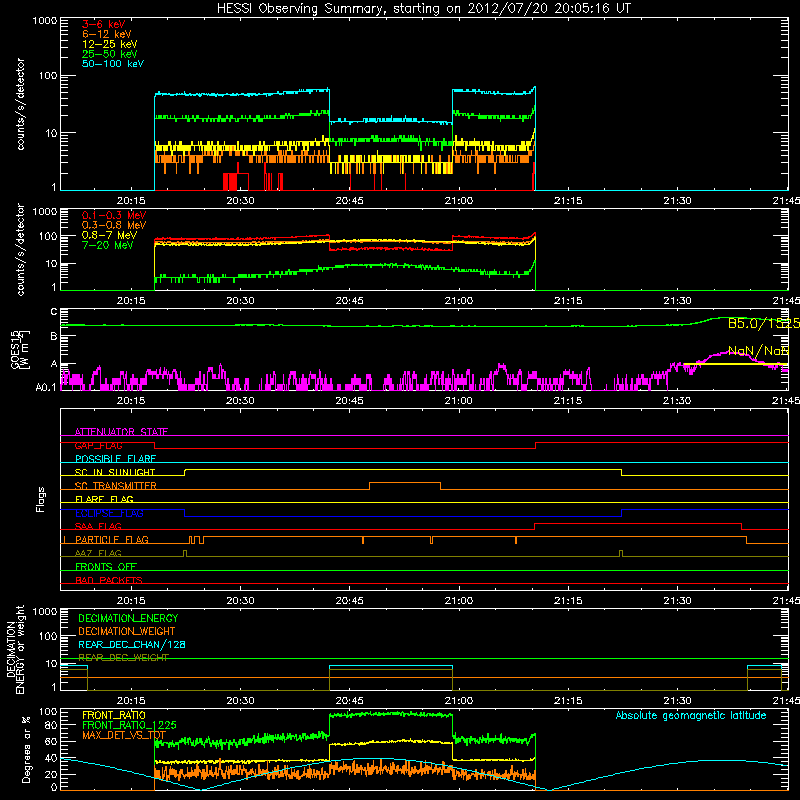The height and width of the screenshot is (800, 800).
Task: Click the 1000 y-axis label in top panel
Action: [x=45, y=21]
